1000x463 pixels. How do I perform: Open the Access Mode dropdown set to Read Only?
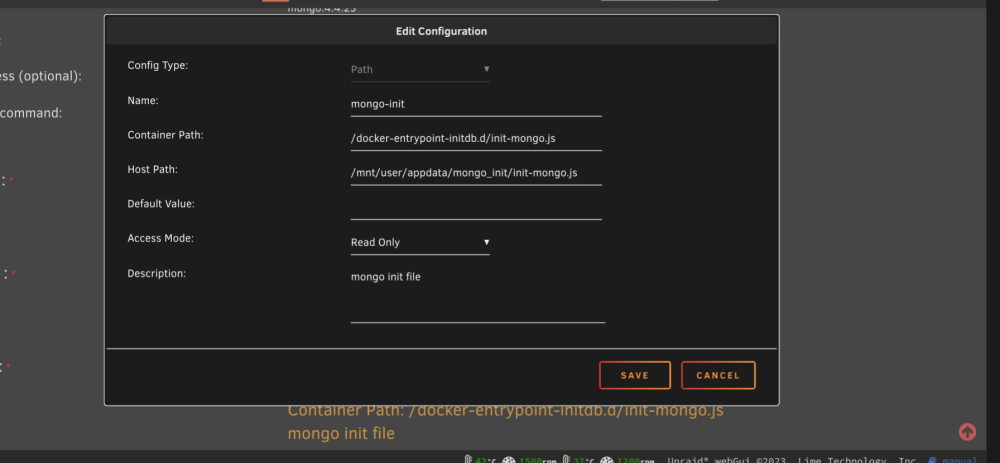tap(420, 242)
